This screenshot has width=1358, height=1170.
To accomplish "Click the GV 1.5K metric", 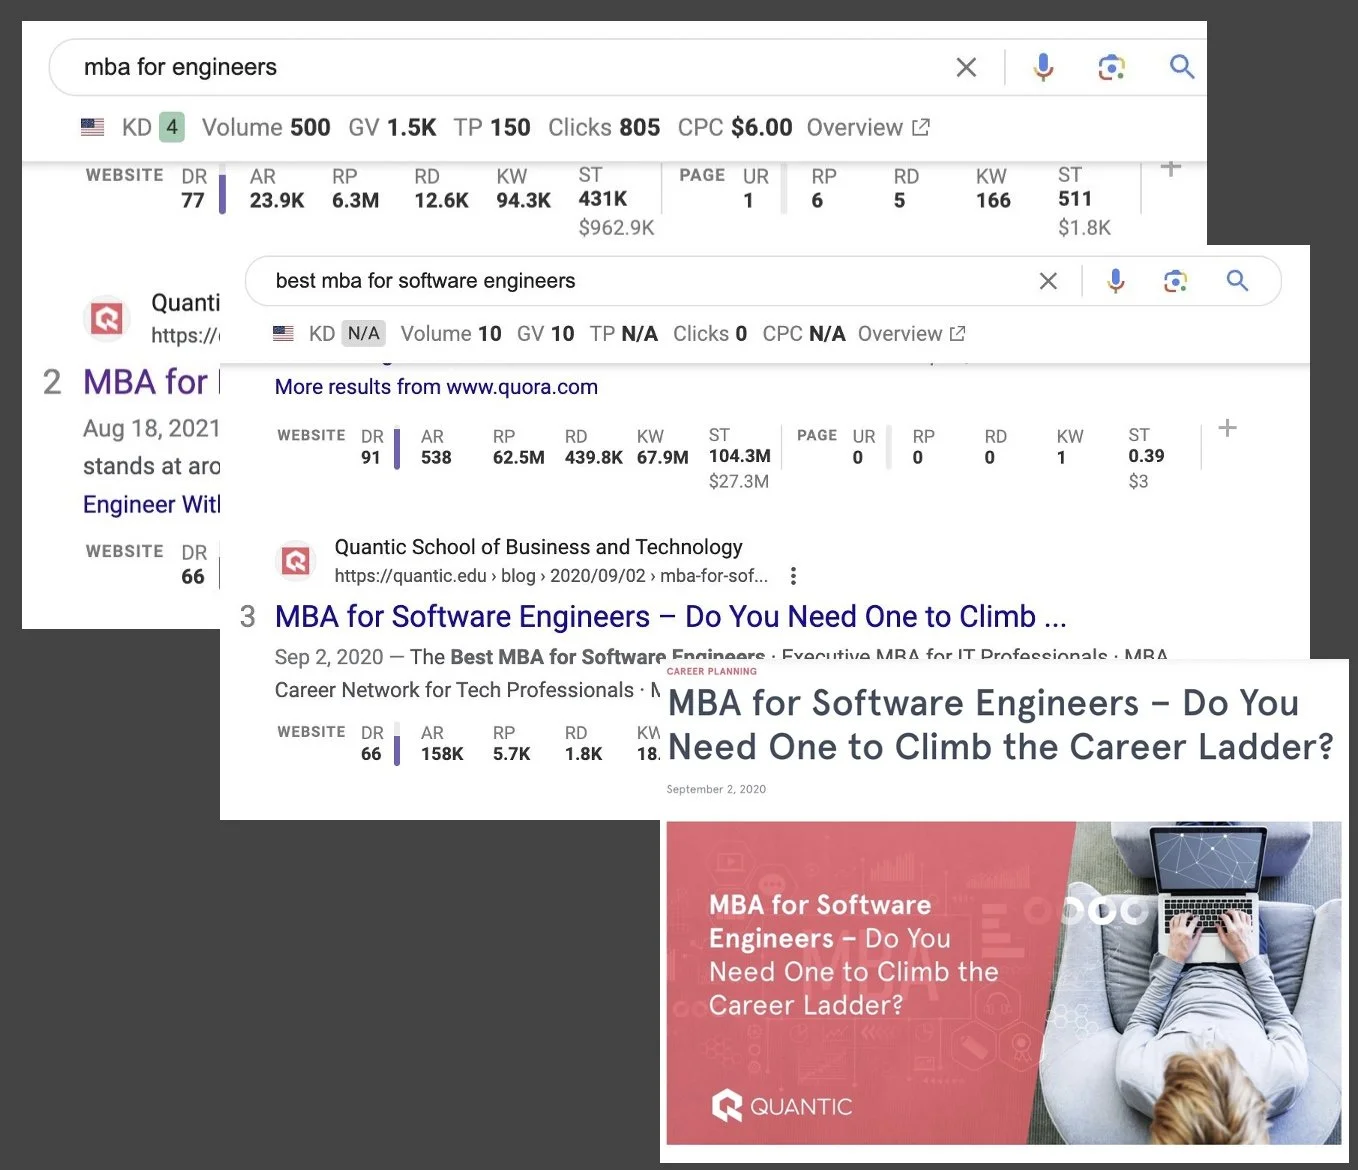I will click(x=392, y=127).
